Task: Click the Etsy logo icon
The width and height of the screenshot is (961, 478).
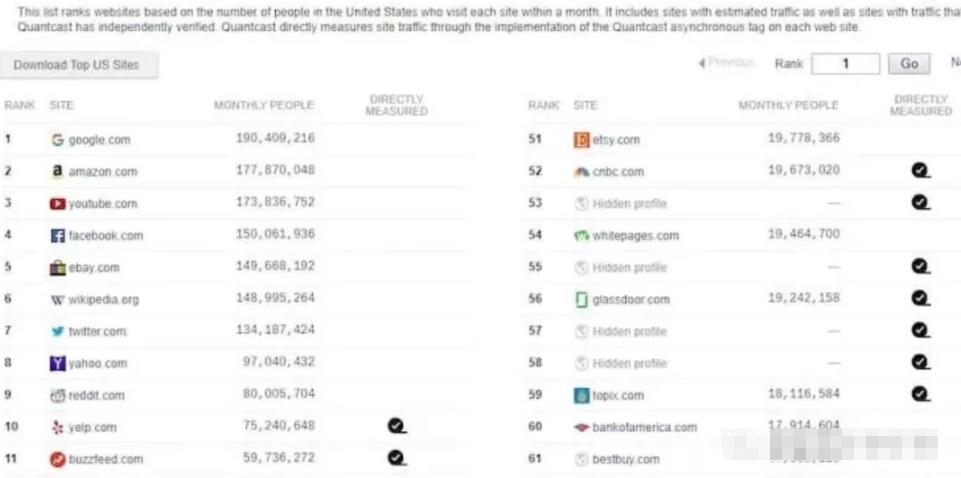Action: tap(582, 140)
